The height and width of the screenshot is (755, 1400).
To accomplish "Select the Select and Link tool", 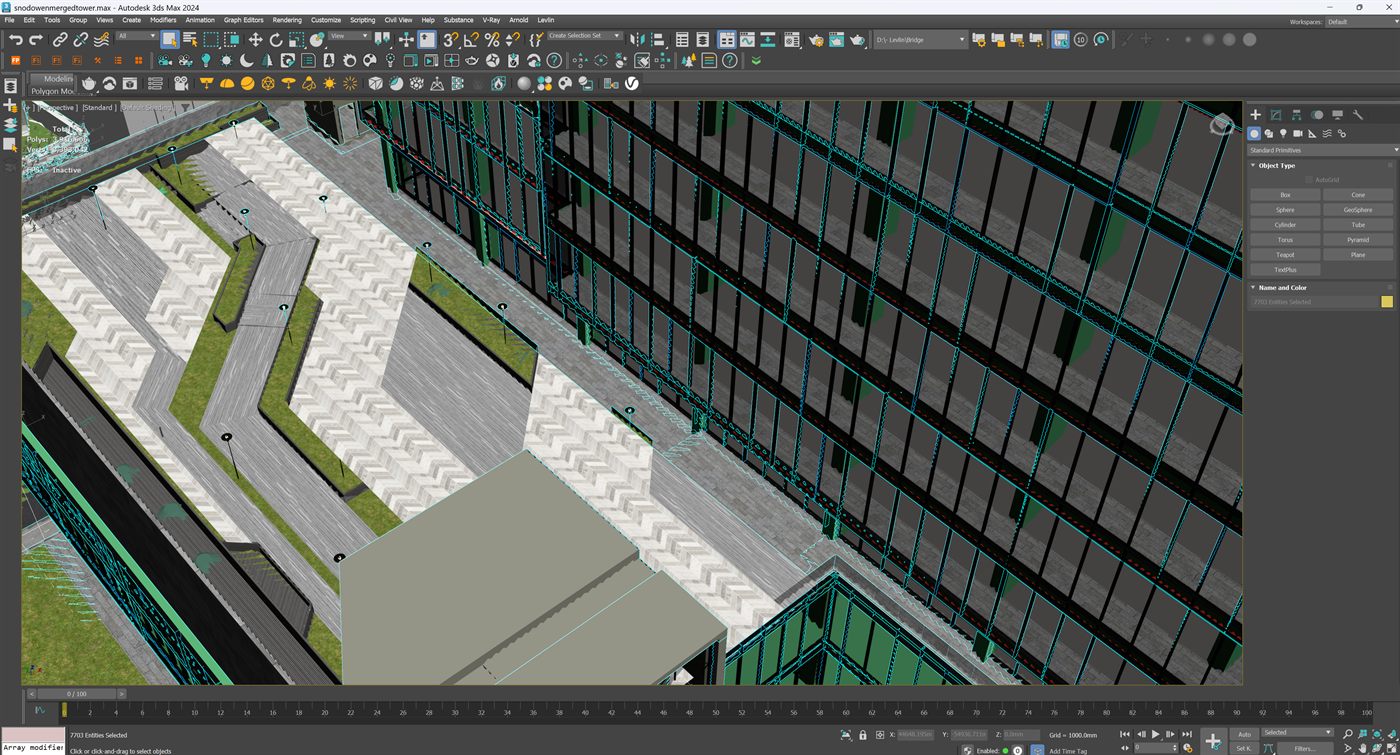I will tap(59, 40).
